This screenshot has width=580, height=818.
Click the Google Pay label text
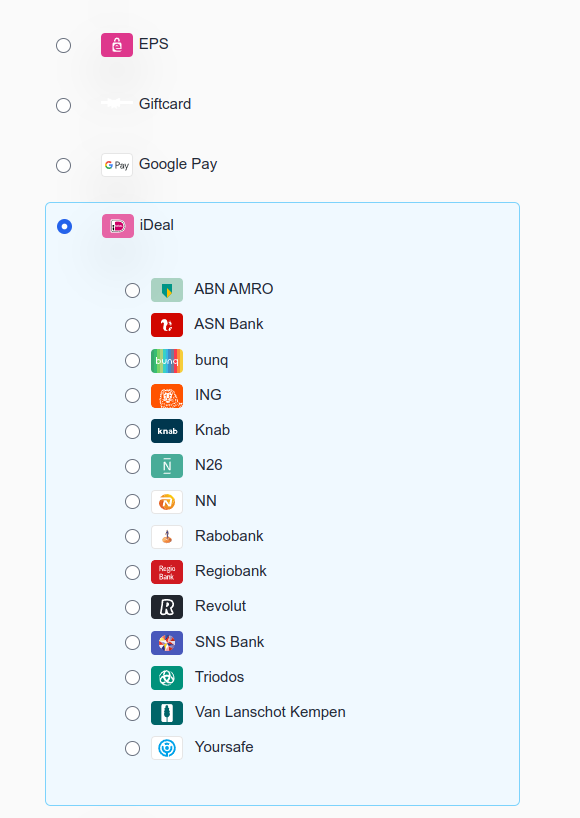(178, 164)
